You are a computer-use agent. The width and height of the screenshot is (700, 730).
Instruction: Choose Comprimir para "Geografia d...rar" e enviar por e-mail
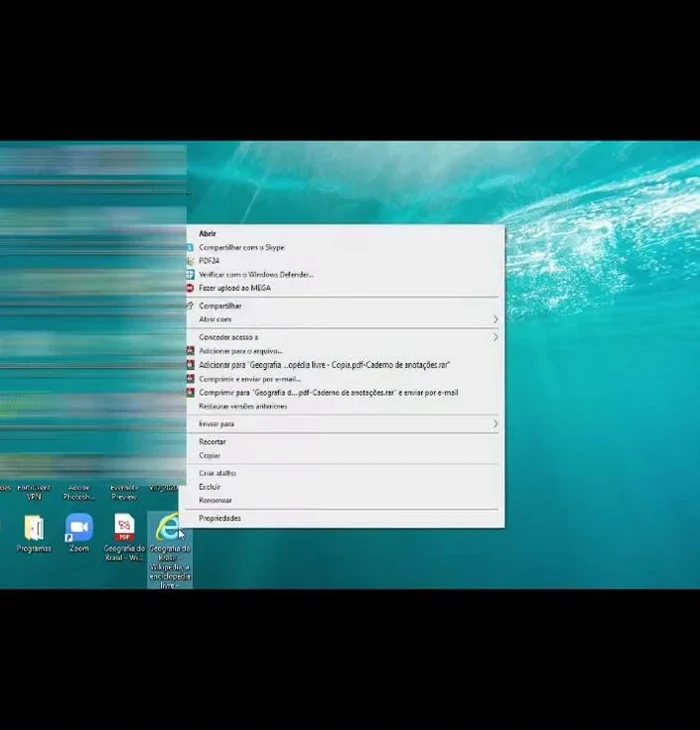click(329, 392)
